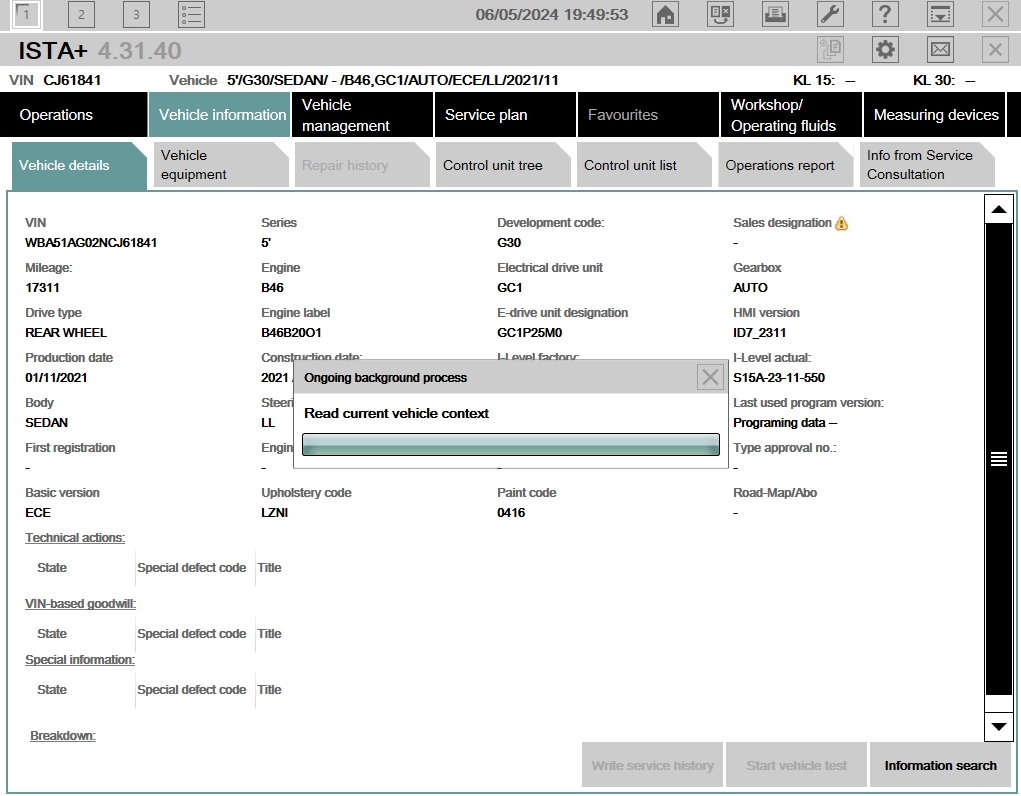Open settings gear icon

click(885, 50)
